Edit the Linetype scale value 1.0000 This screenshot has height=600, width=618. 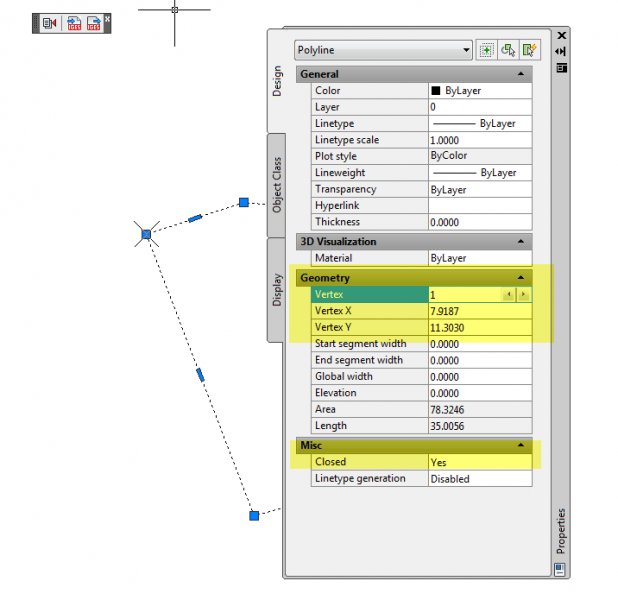[480, 140]
